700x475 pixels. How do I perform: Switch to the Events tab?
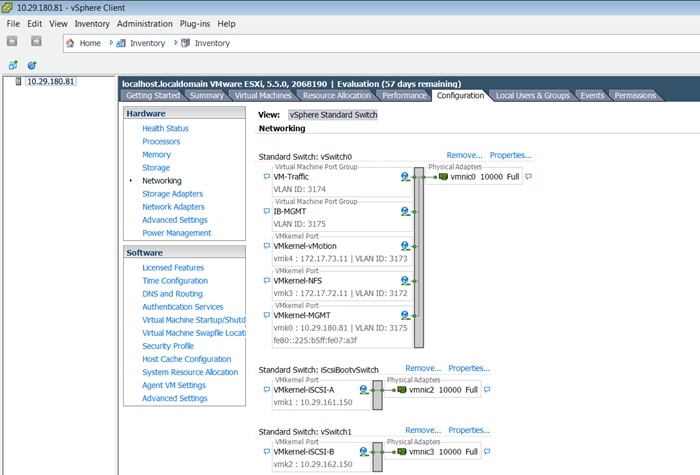tap(592, 96)
